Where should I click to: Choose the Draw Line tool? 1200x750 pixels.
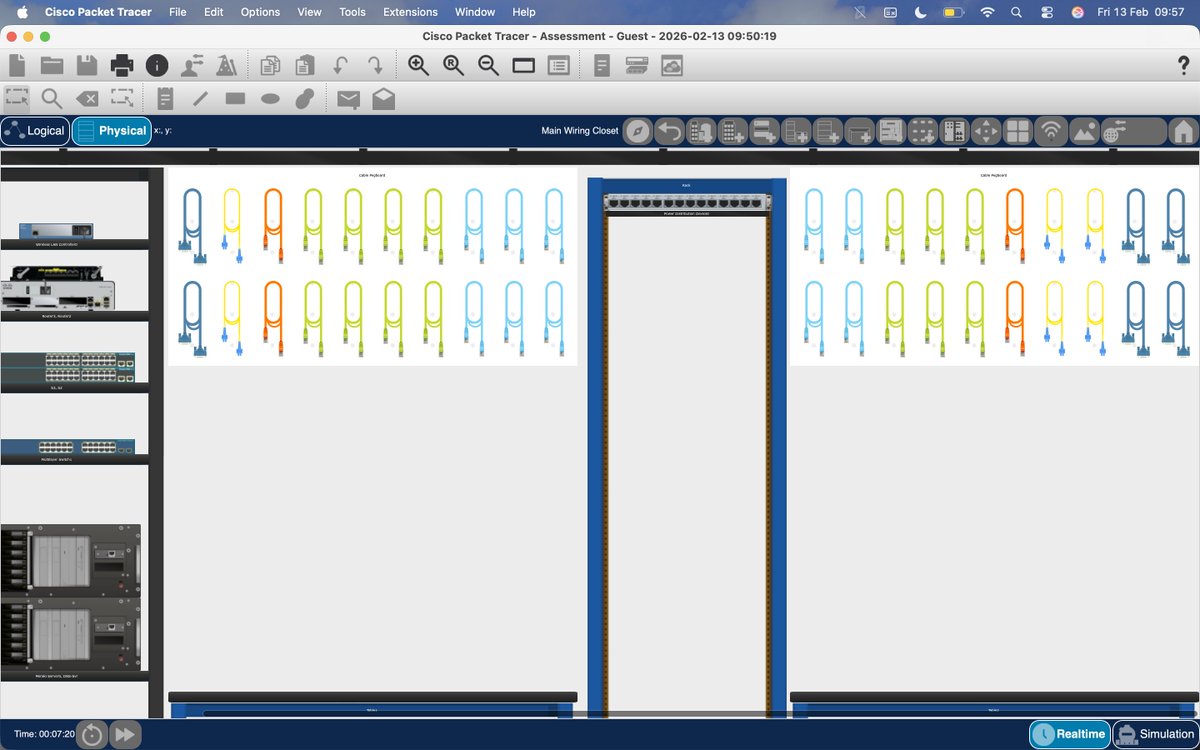pyautogui.click(x=200, y=98)
